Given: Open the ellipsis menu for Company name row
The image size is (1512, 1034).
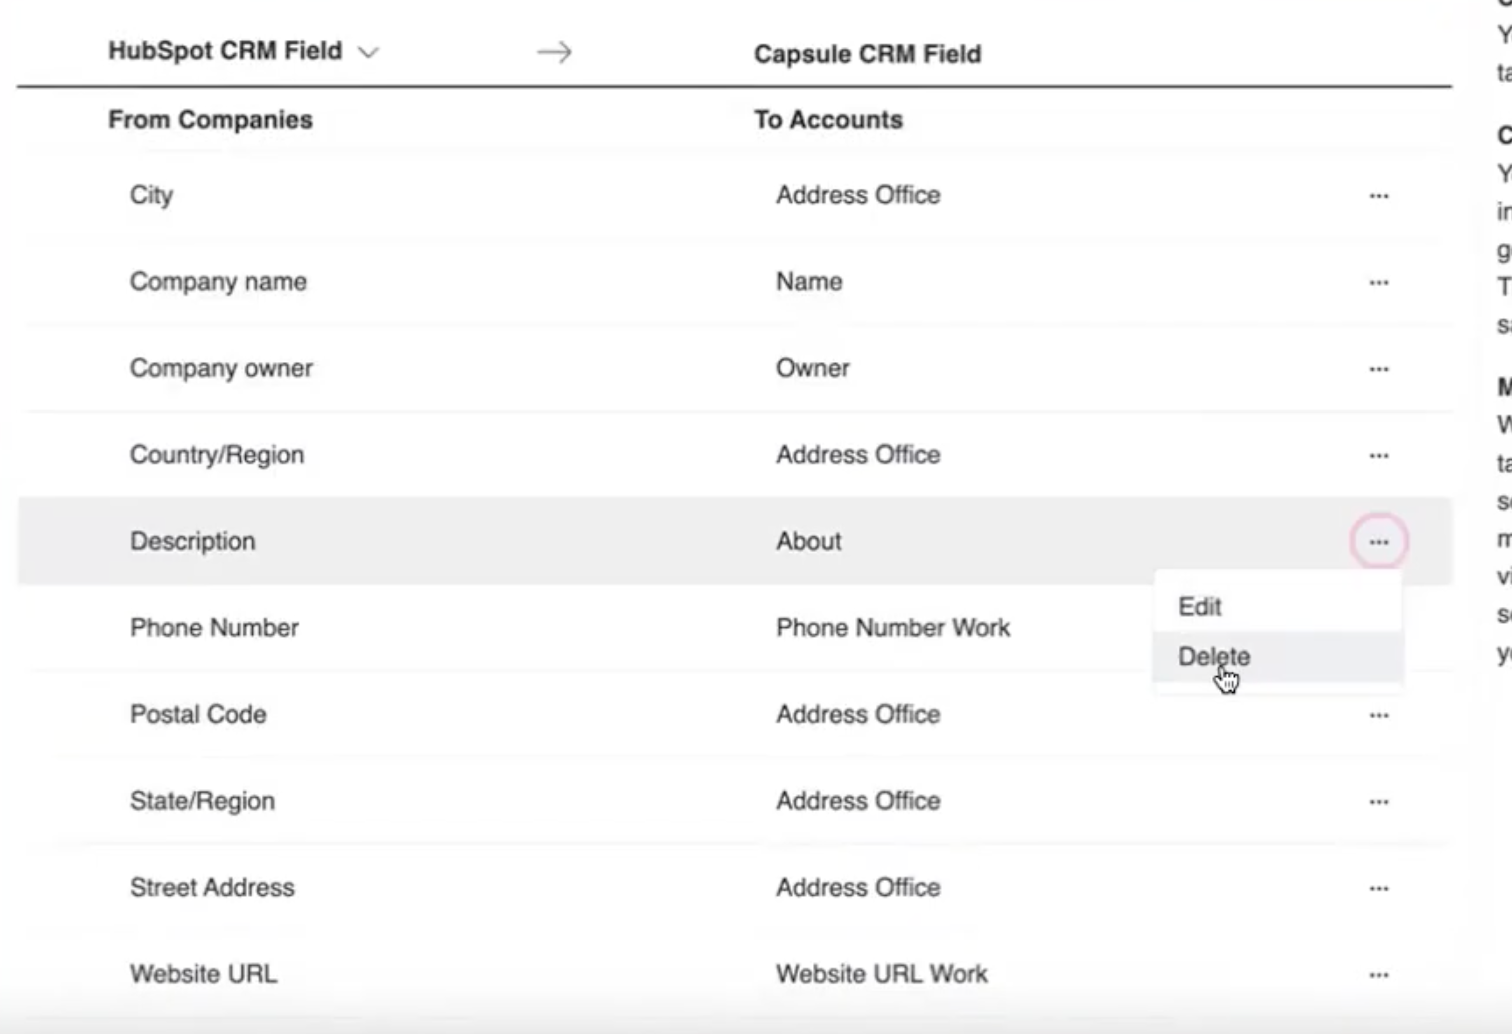Looking at the screenshot, I should click(1379, 283).
